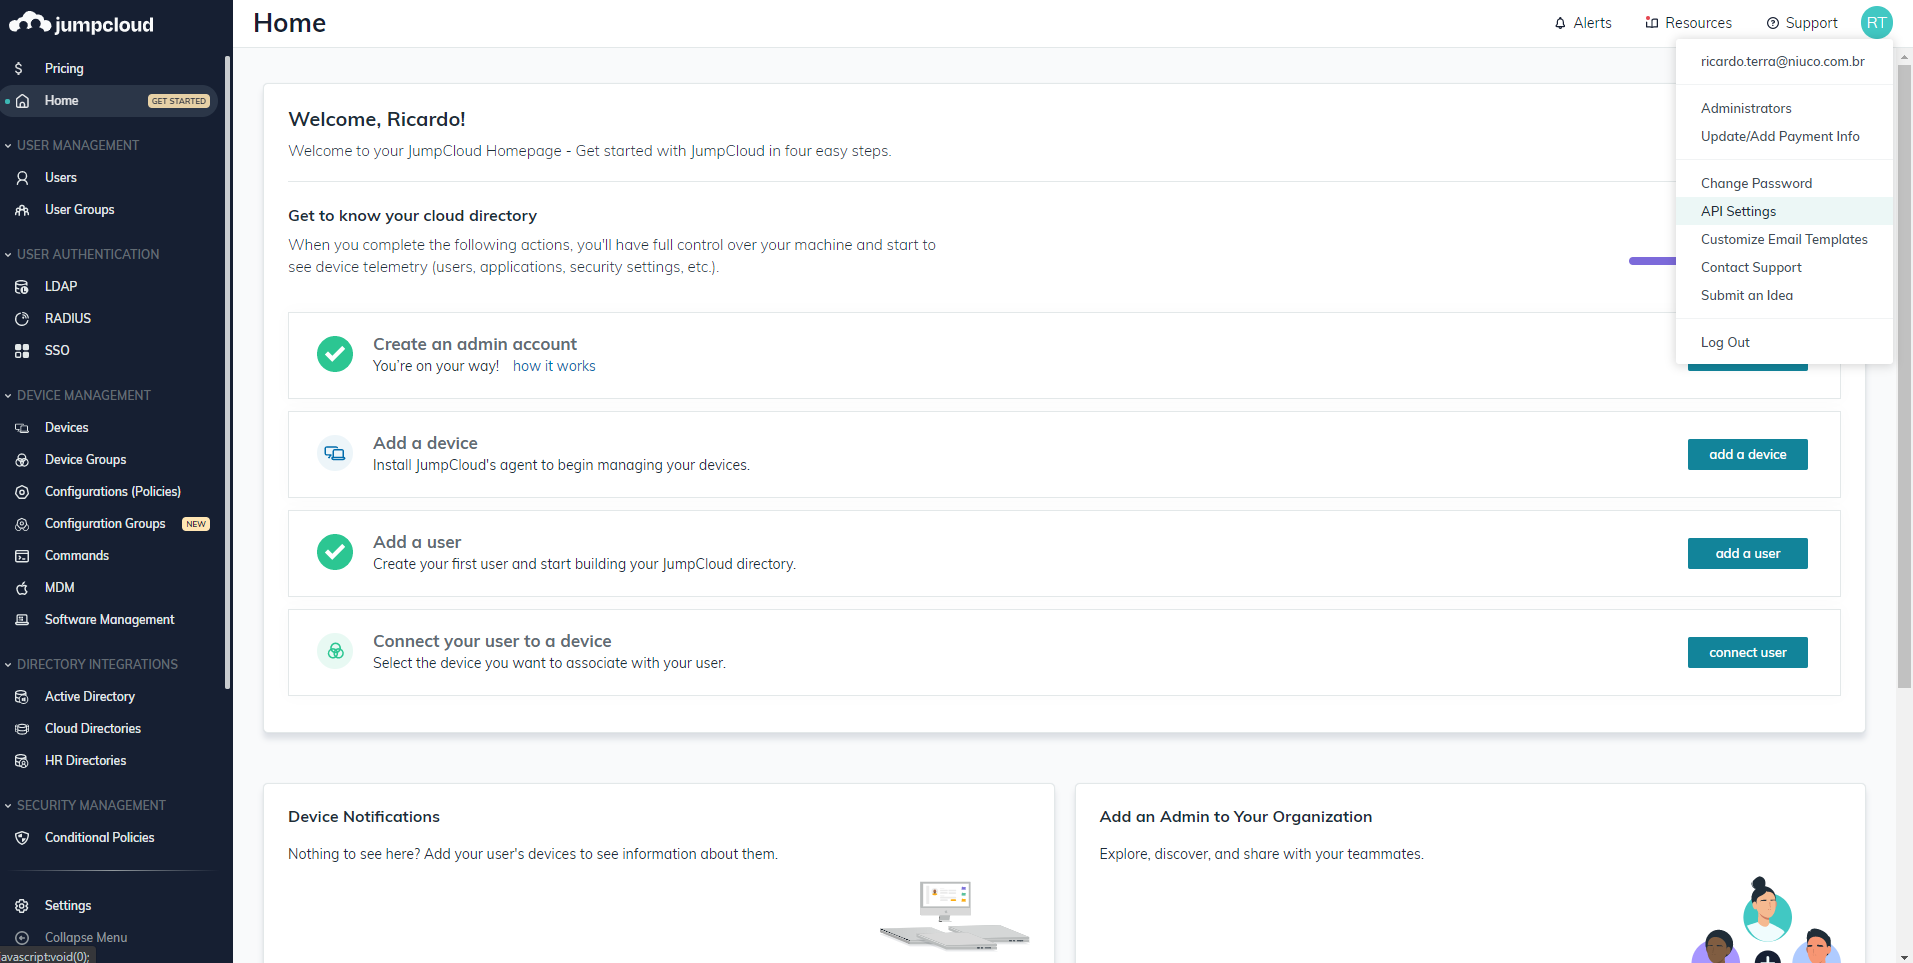Click the main page vertical scrollbar
Screen dimensions: 1913x963
[1904, 378]
